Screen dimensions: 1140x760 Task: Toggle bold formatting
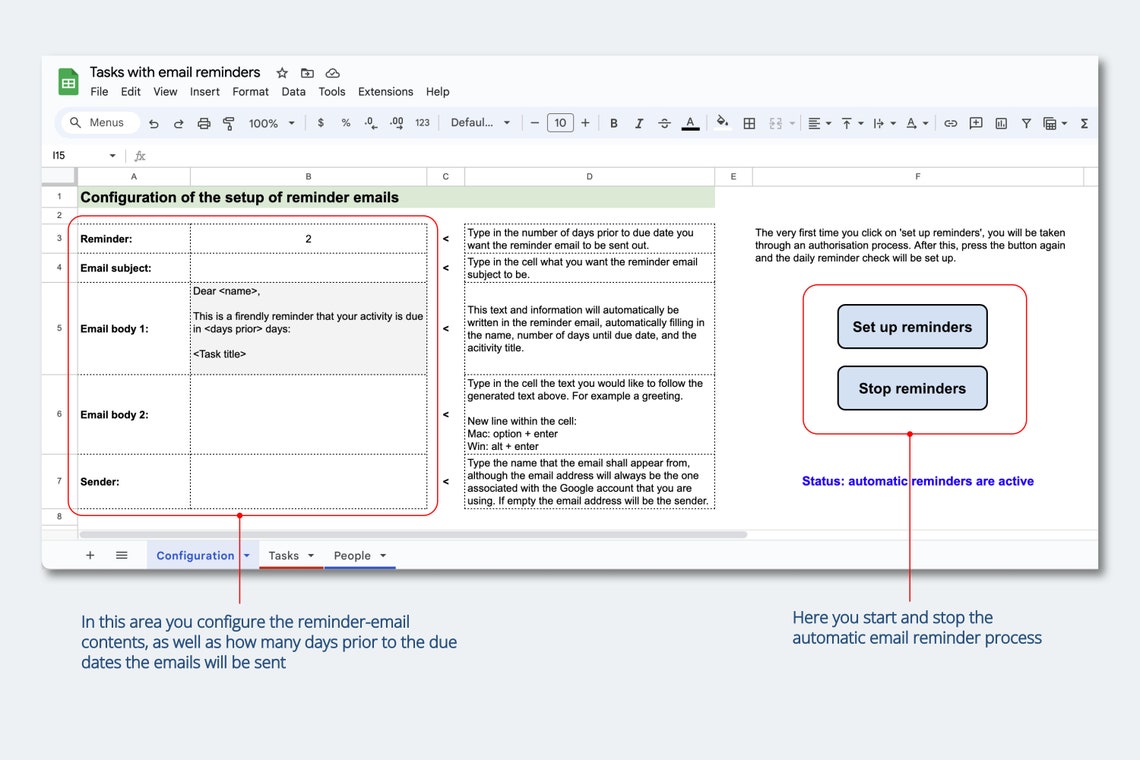pos(614,124)
